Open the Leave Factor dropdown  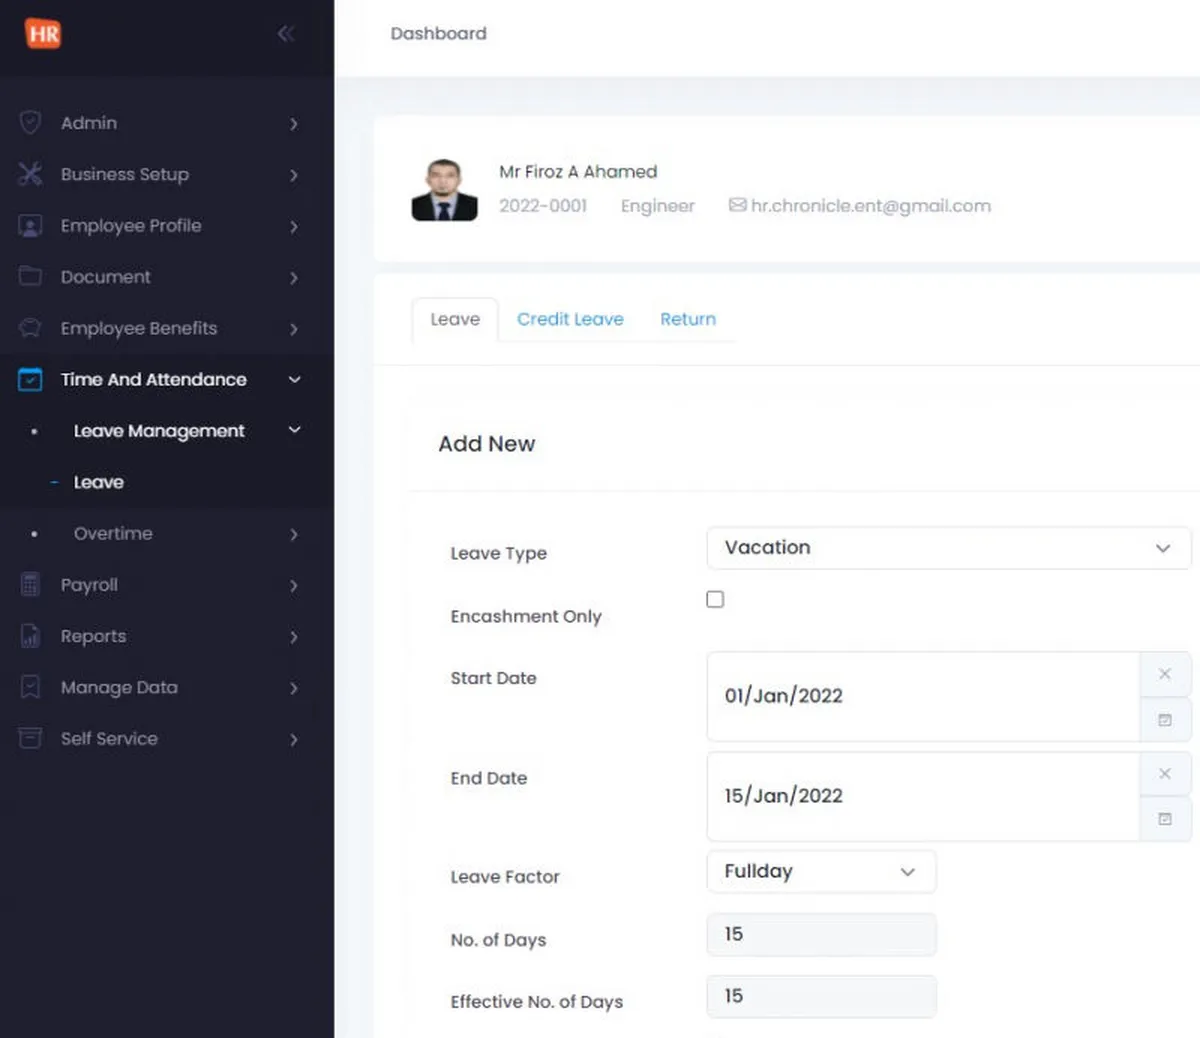pos(821,871)
